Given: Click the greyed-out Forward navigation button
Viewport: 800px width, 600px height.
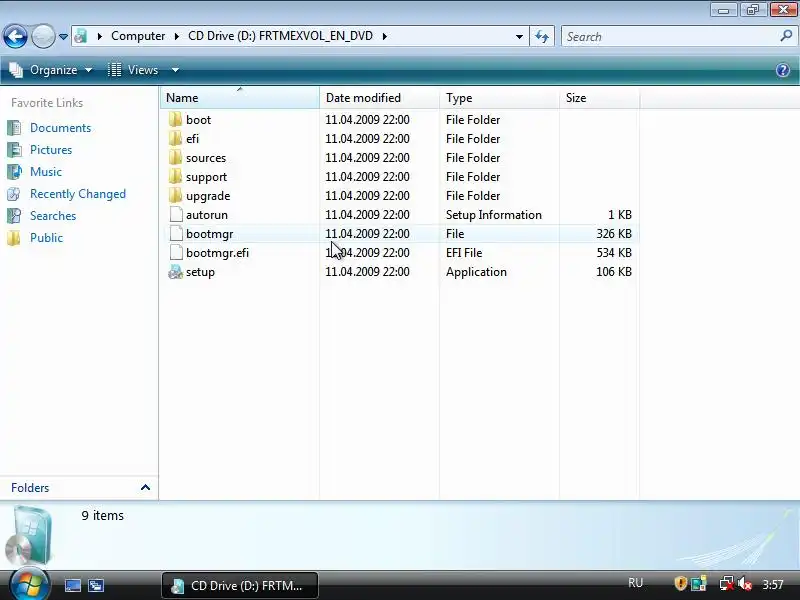Looking at the screenshot, I should 43,37.
